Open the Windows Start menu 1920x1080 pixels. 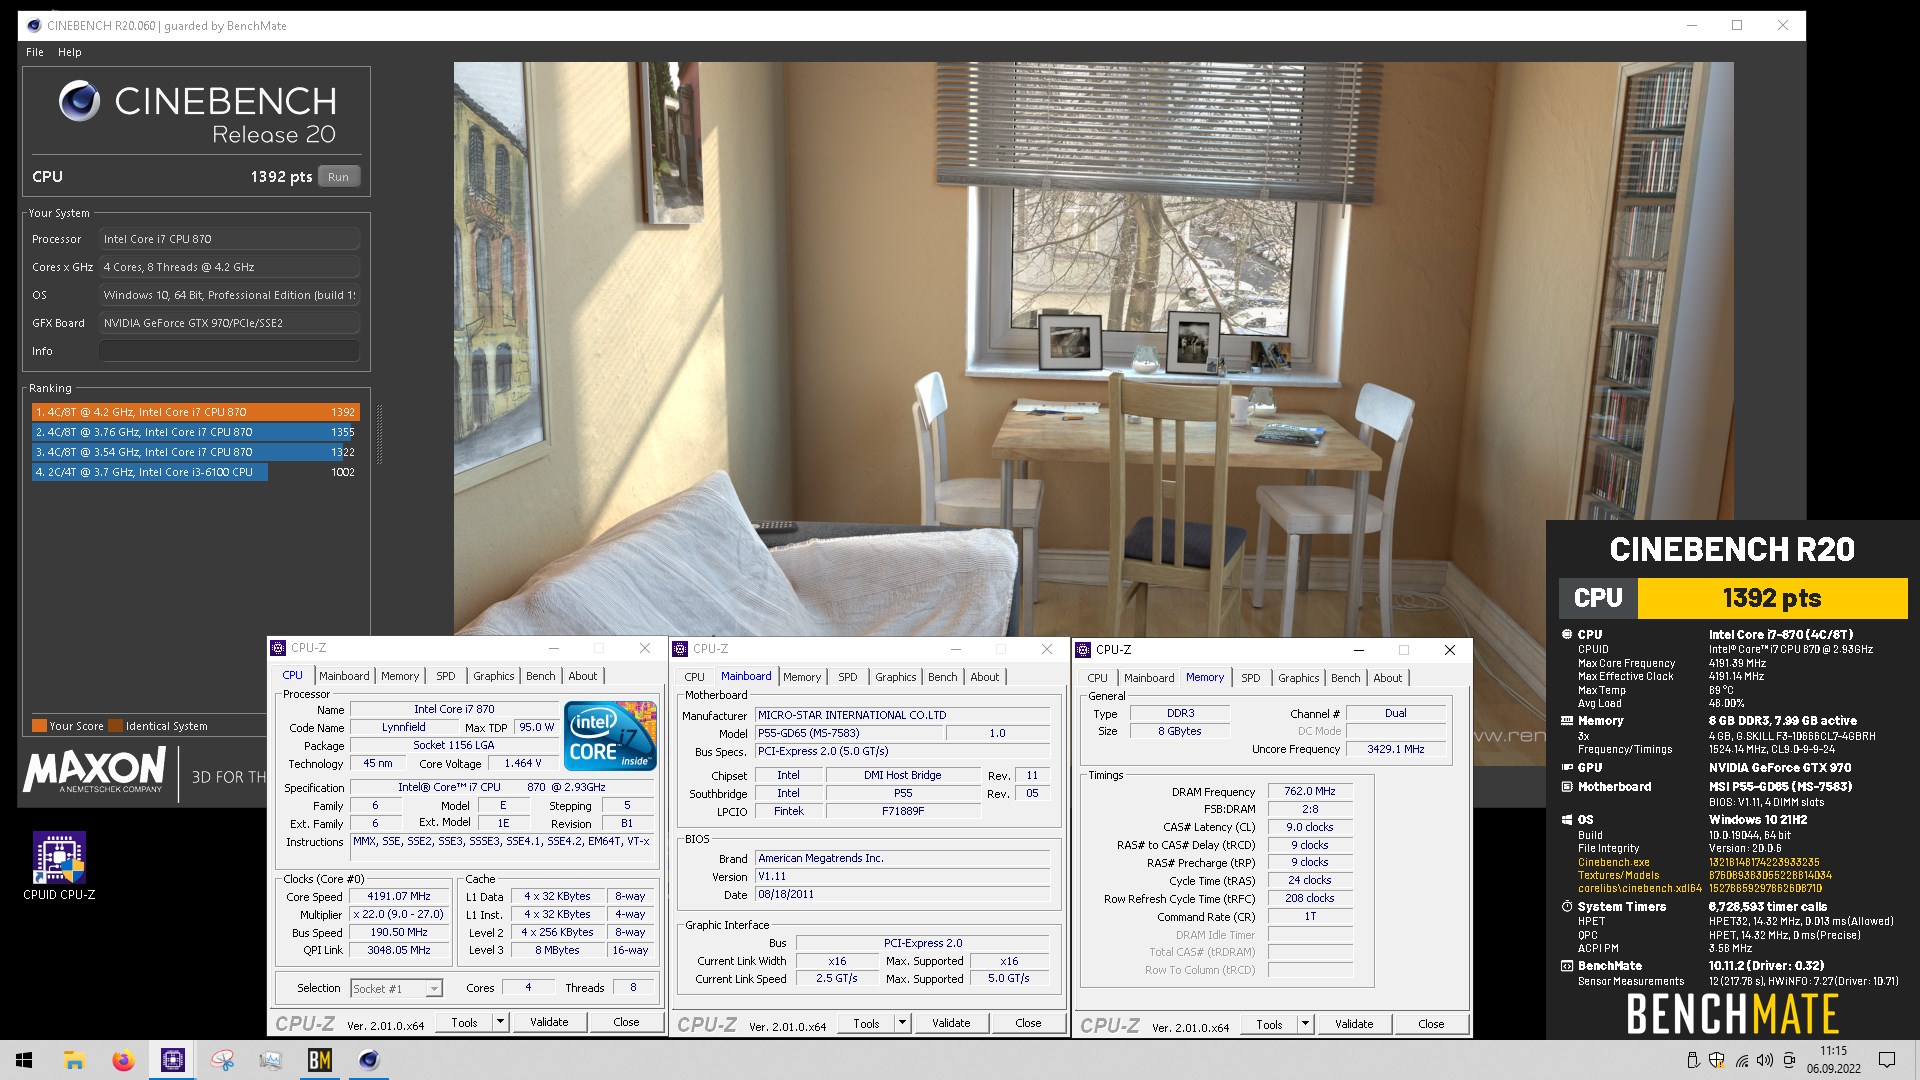[x=24, y=1060]
